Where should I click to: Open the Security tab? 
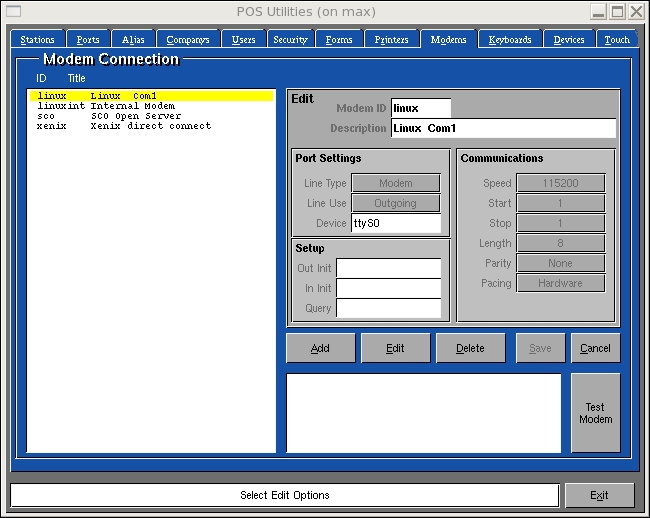point(291,39)
